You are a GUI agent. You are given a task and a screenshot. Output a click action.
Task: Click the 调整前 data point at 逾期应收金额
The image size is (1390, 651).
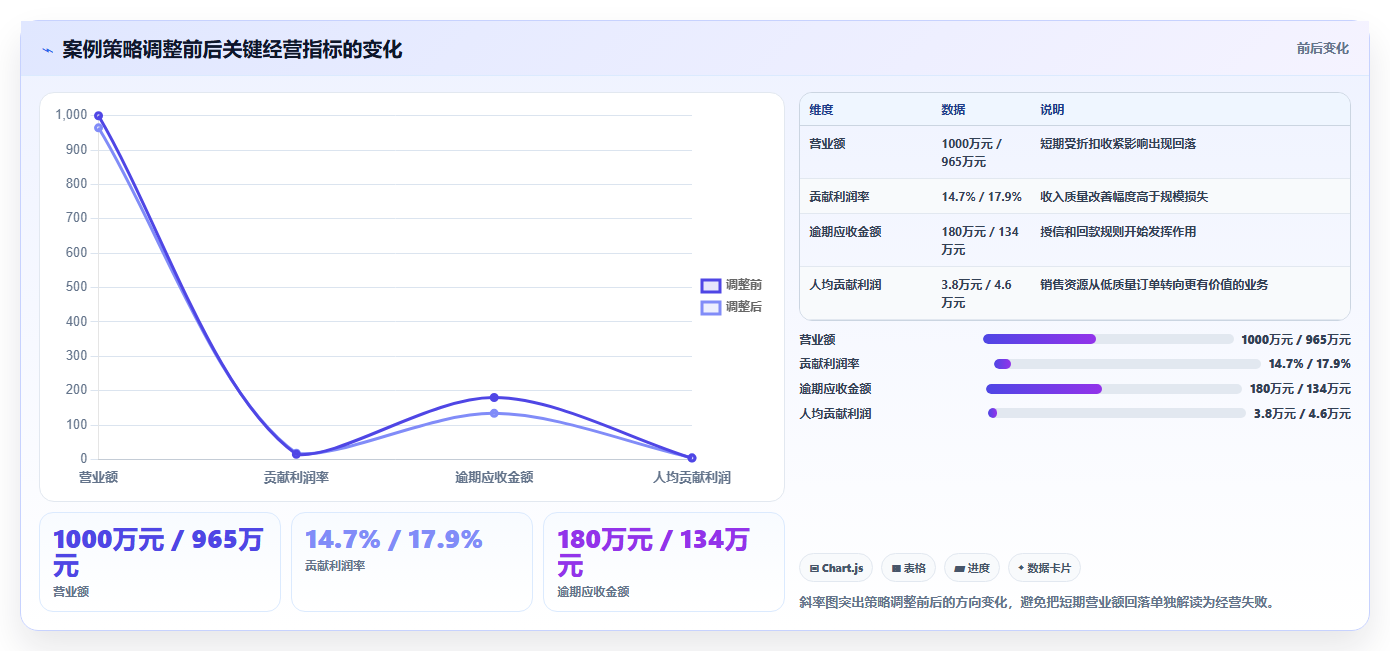point(494,398)
